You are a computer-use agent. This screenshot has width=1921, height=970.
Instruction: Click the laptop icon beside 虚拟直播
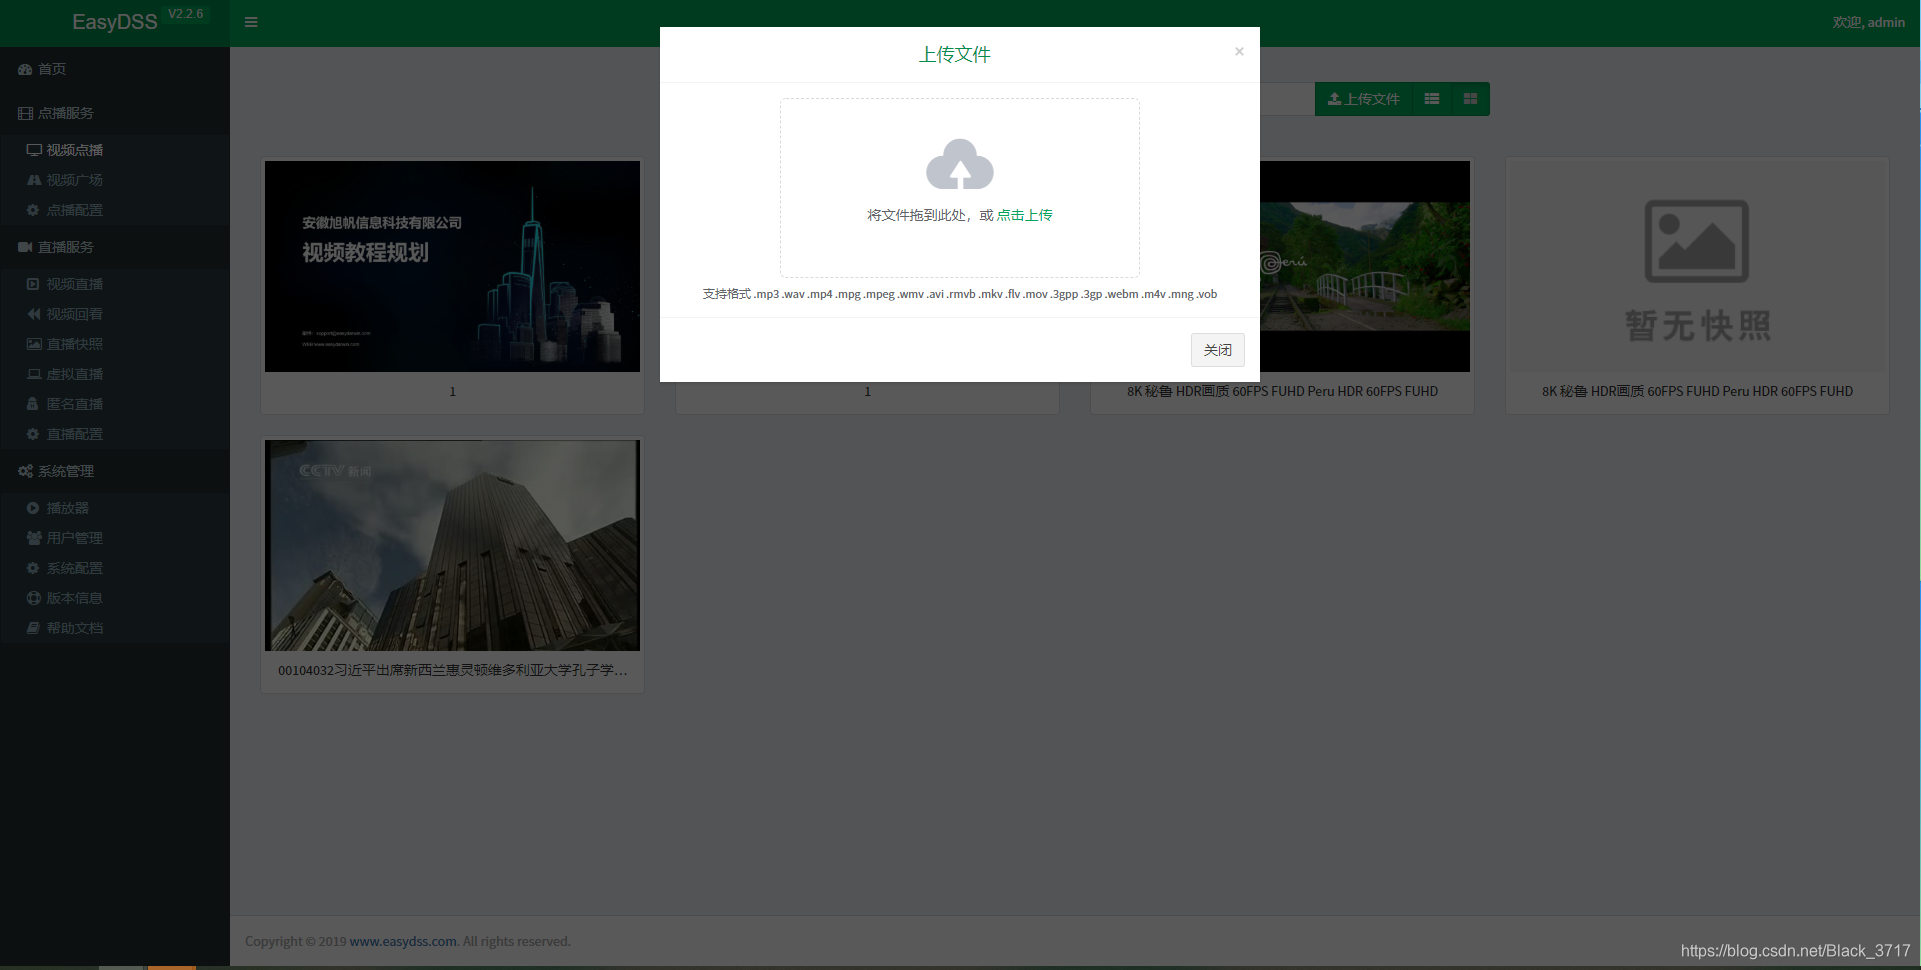[x=34, y=374]
